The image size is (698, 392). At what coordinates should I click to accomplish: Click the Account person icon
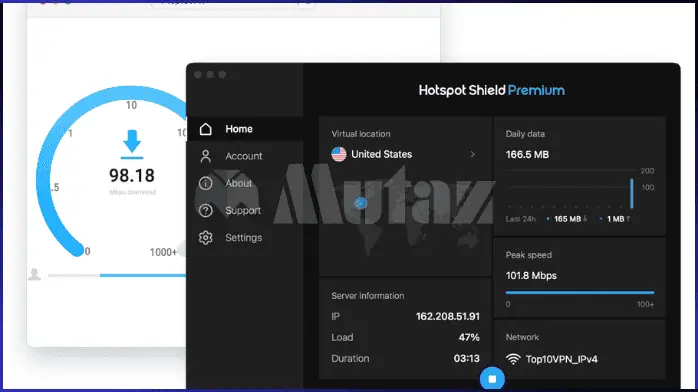[x=206, y=156]
